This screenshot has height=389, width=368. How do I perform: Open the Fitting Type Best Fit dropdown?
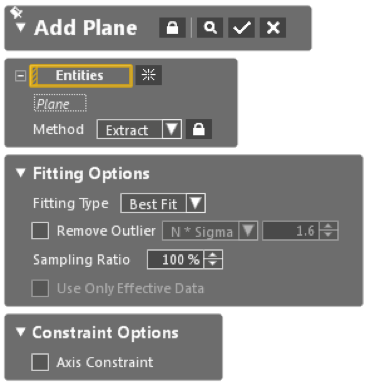163,203
